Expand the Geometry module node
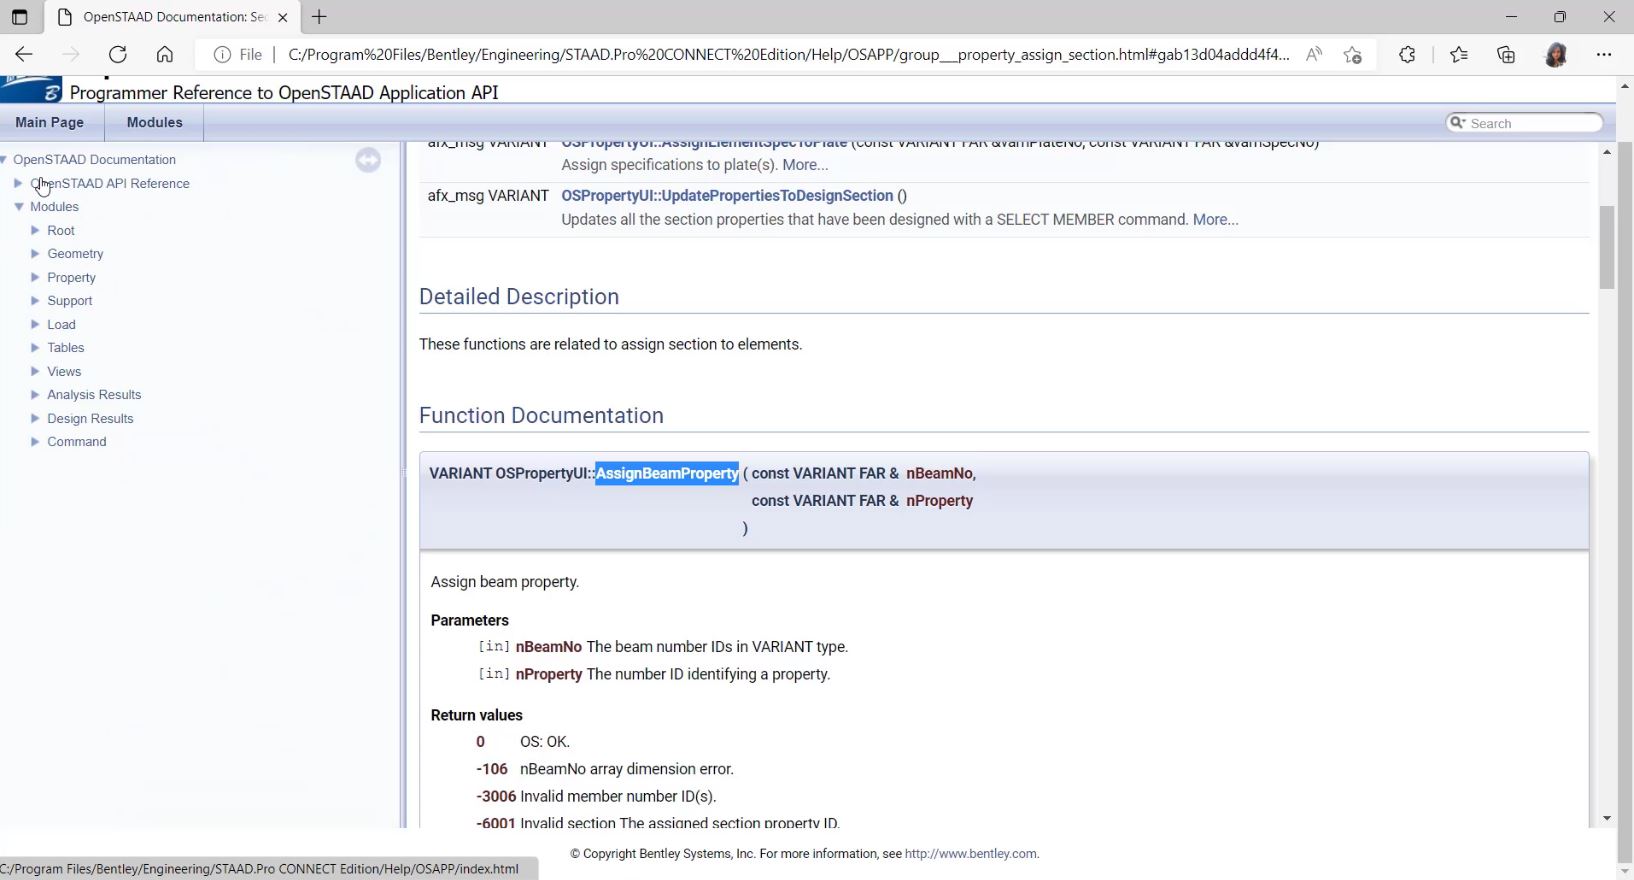The width and height of the screenshot is (1634, 880). point(35,253)
